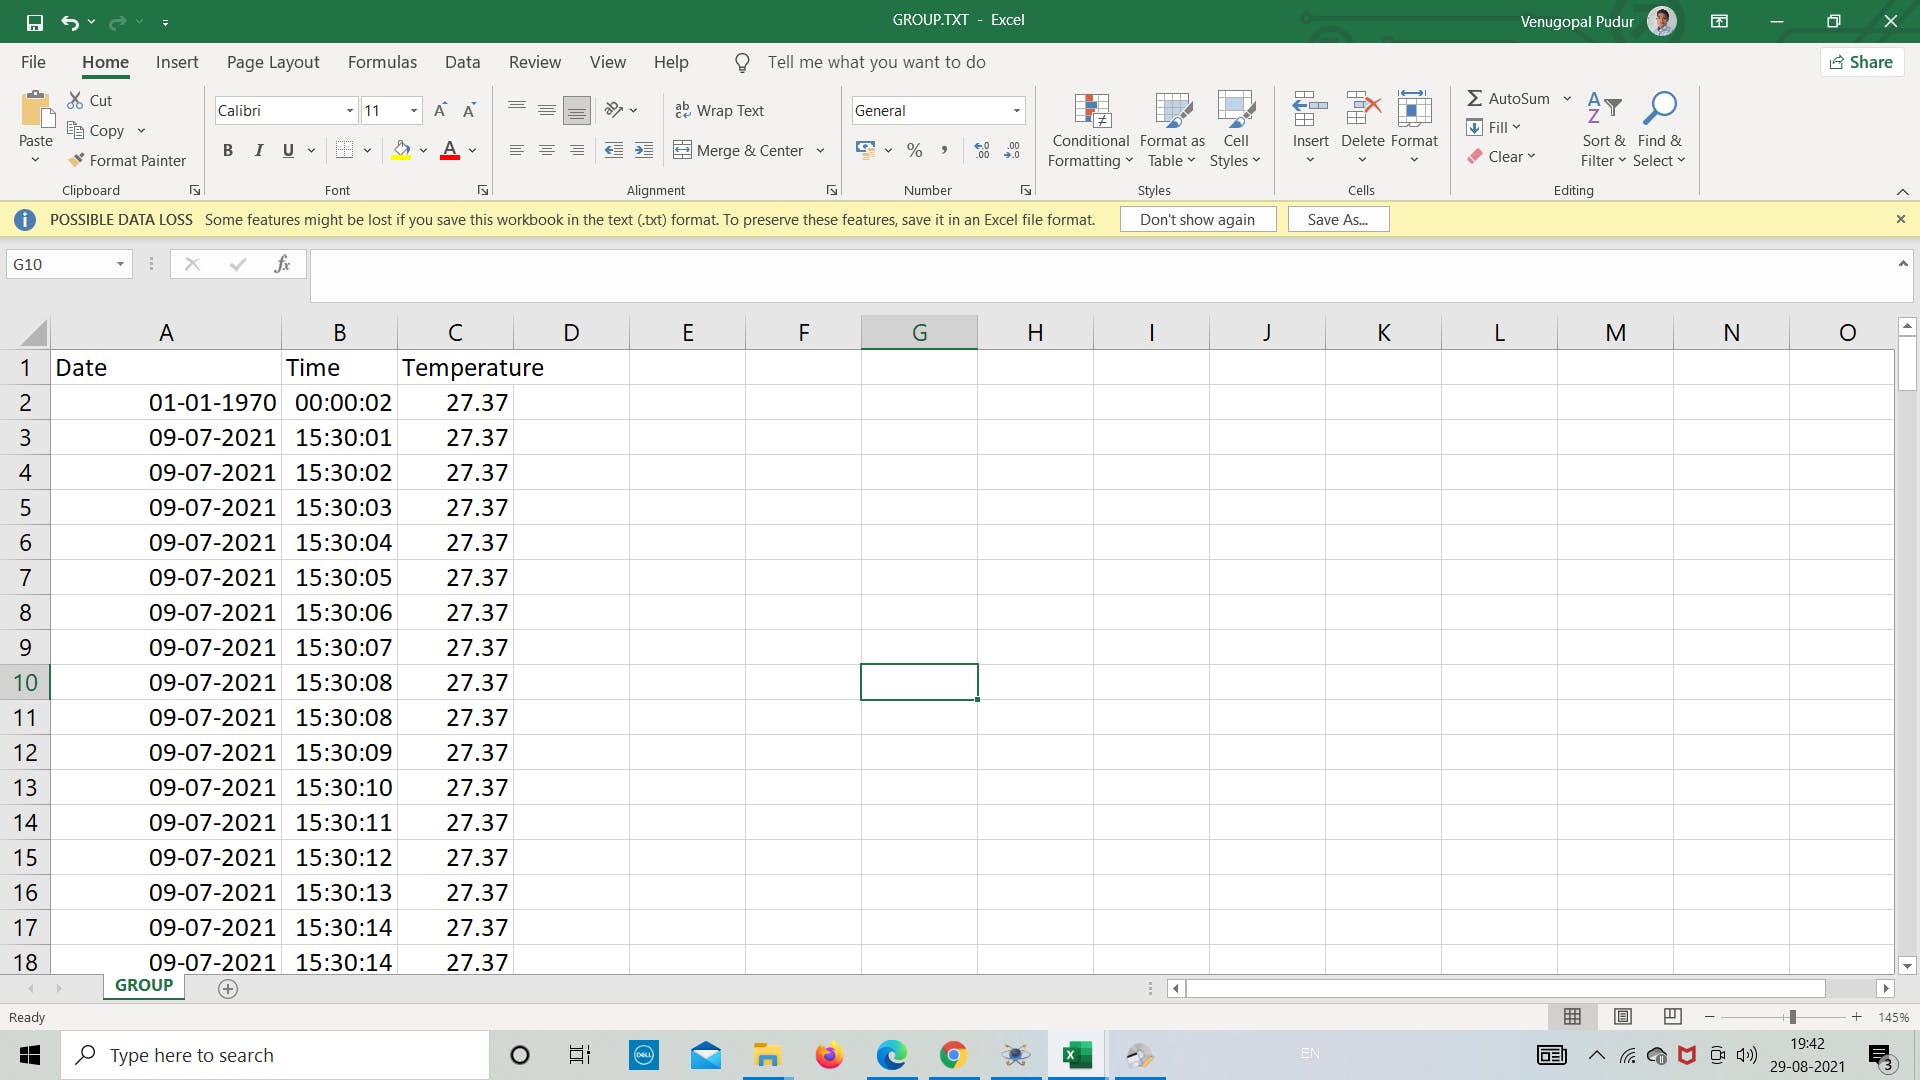
Task: Adjust the zoom slider handle
Action: click(1792, 1017)
